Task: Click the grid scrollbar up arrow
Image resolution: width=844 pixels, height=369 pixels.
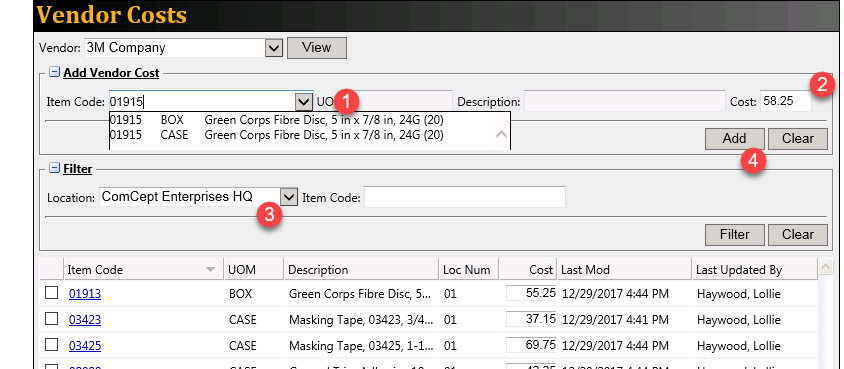Action: (x=825, y=266)
